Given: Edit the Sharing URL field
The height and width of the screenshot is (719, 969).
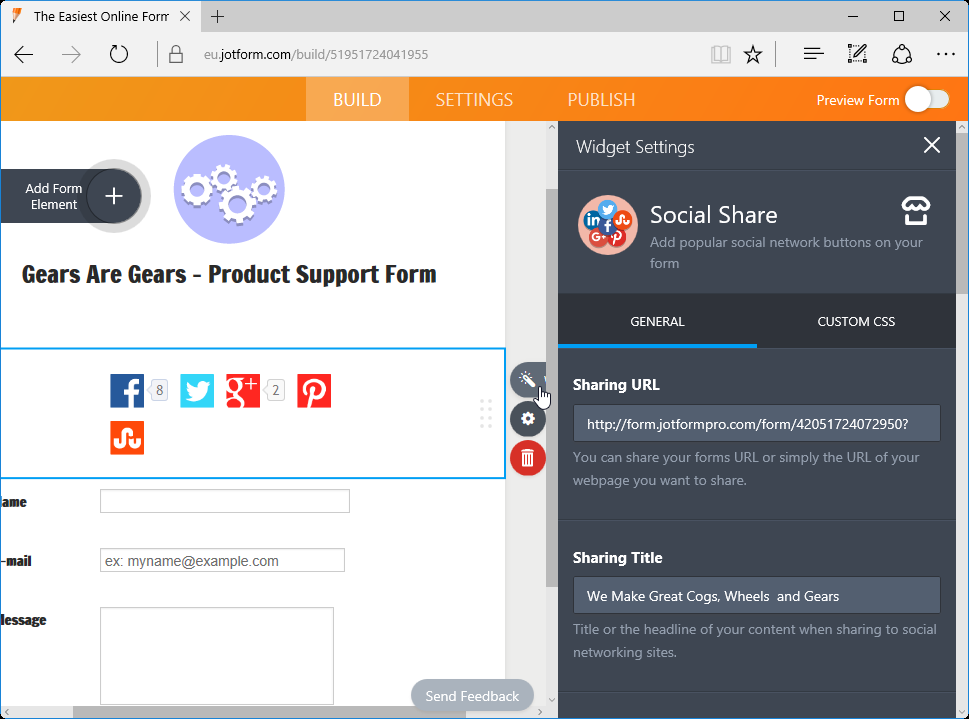Looking at the screenshot, I should point(755,423).
